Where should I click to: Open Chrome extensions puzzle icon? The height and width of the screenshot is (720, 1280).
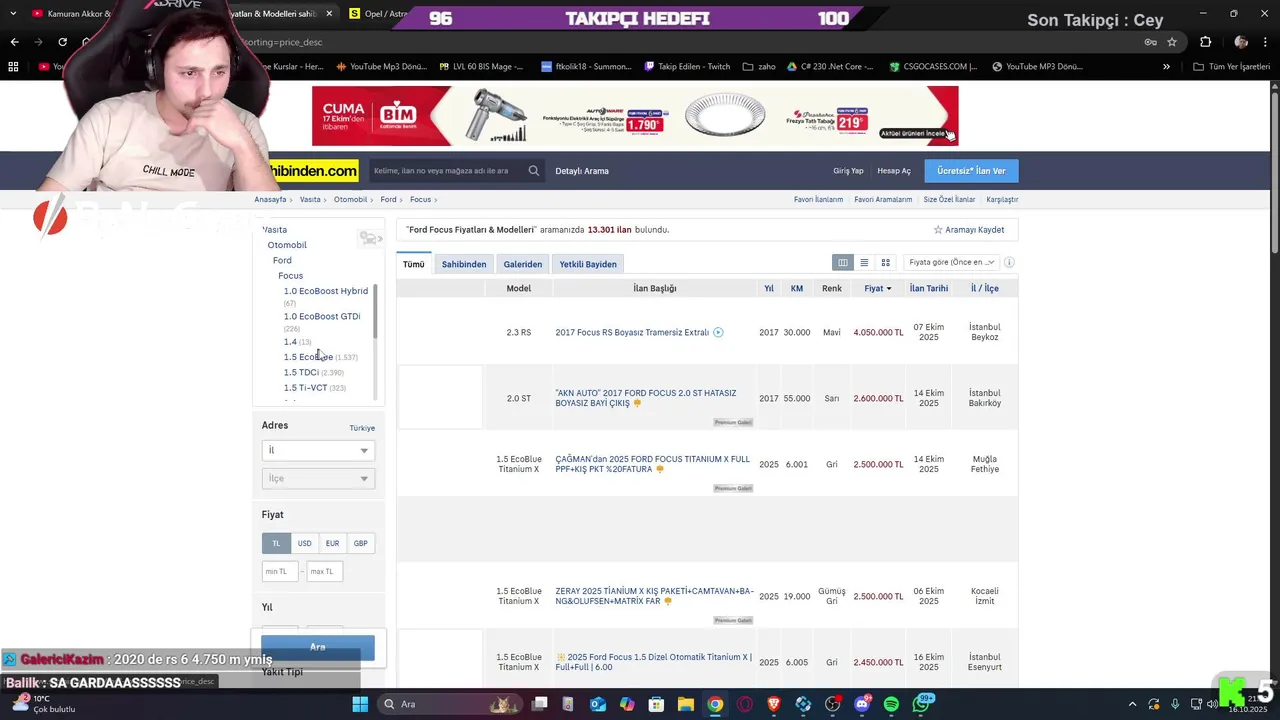(x=1205, y=42)
